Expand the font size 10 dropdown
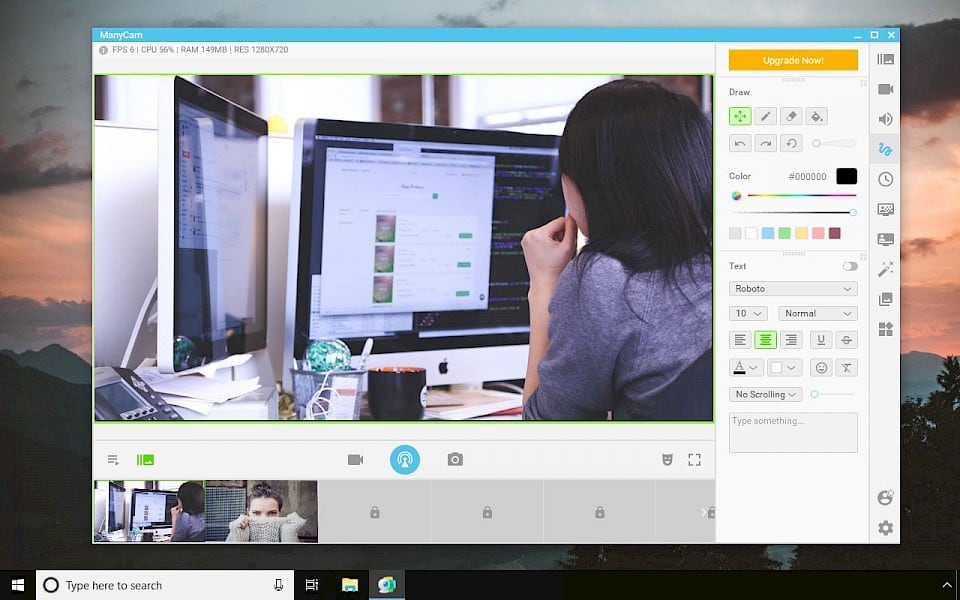Image resolution: width=960 pixels, height=600 pixels. pyautogui.click(x=748, y=313)
